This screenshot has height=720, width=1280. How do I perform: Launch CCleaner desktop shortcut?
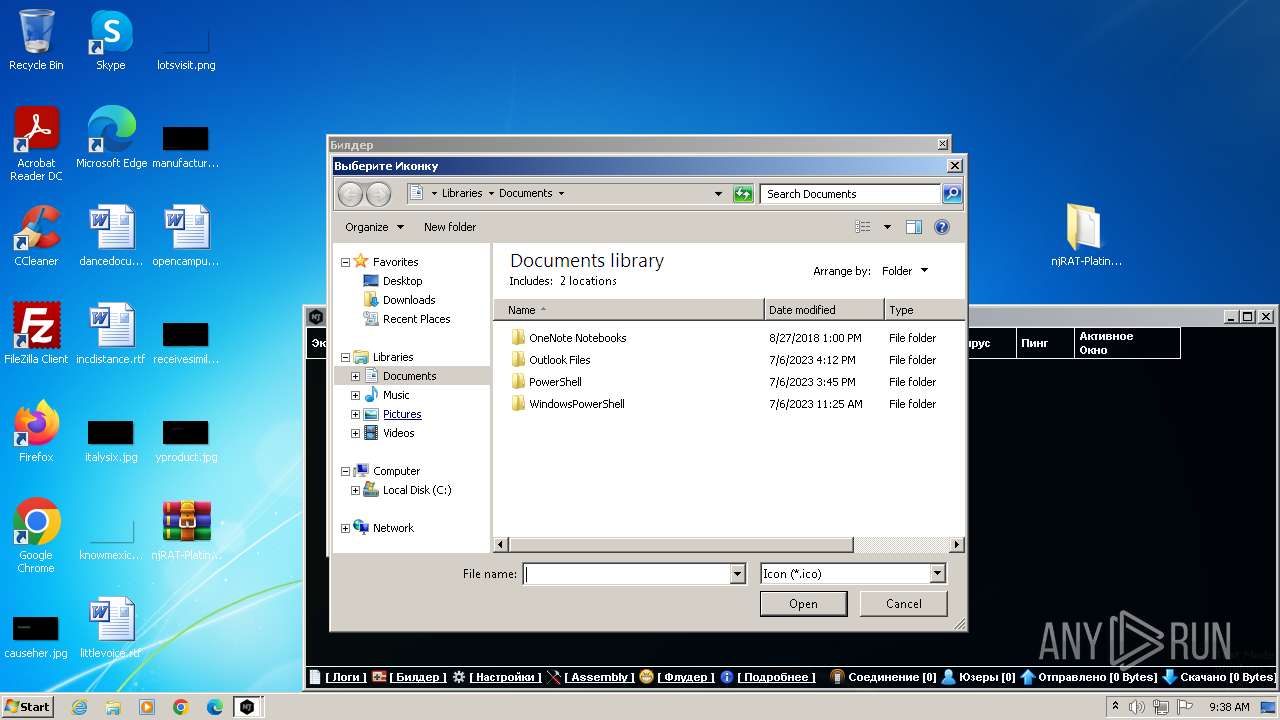pos(36,236)
